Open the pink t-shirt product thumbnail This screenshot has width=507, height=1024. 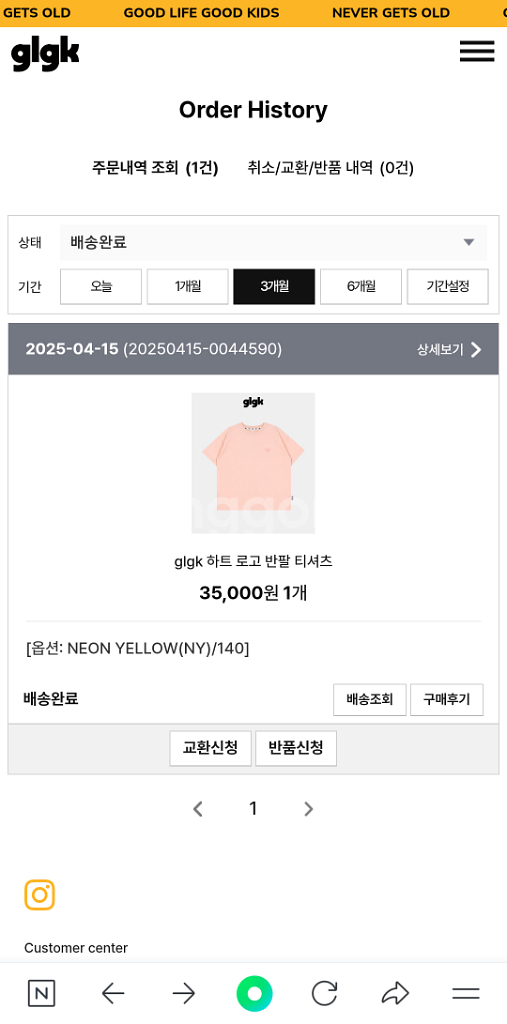(x=253, y=463)
